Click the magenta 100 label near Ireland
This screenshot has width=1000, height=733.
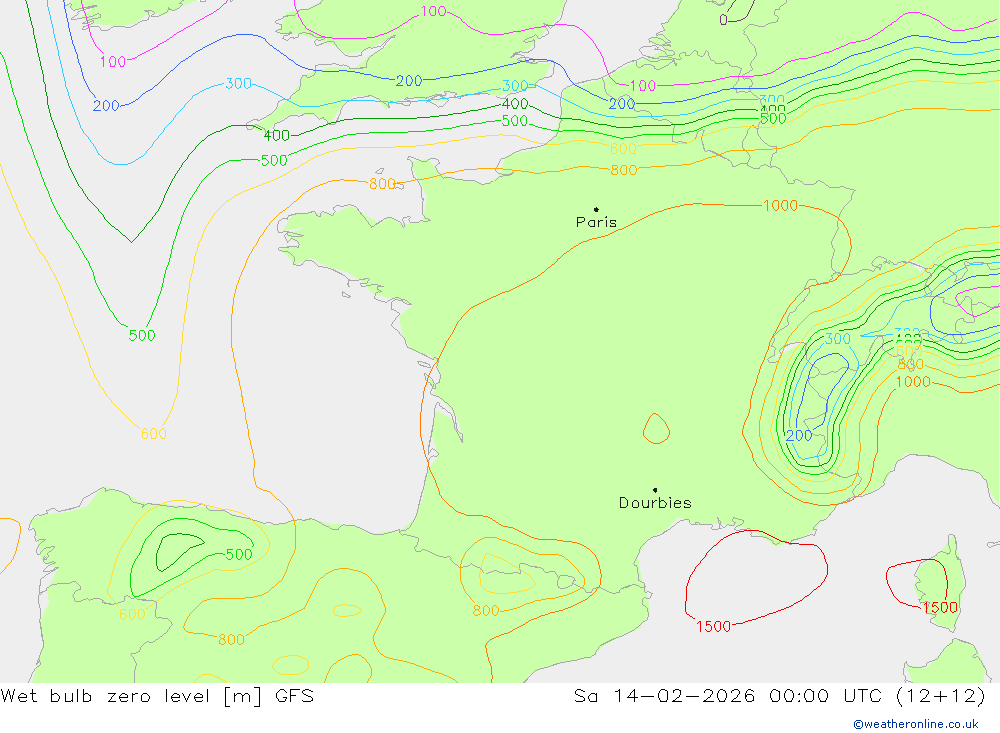(x=113, y=62)
